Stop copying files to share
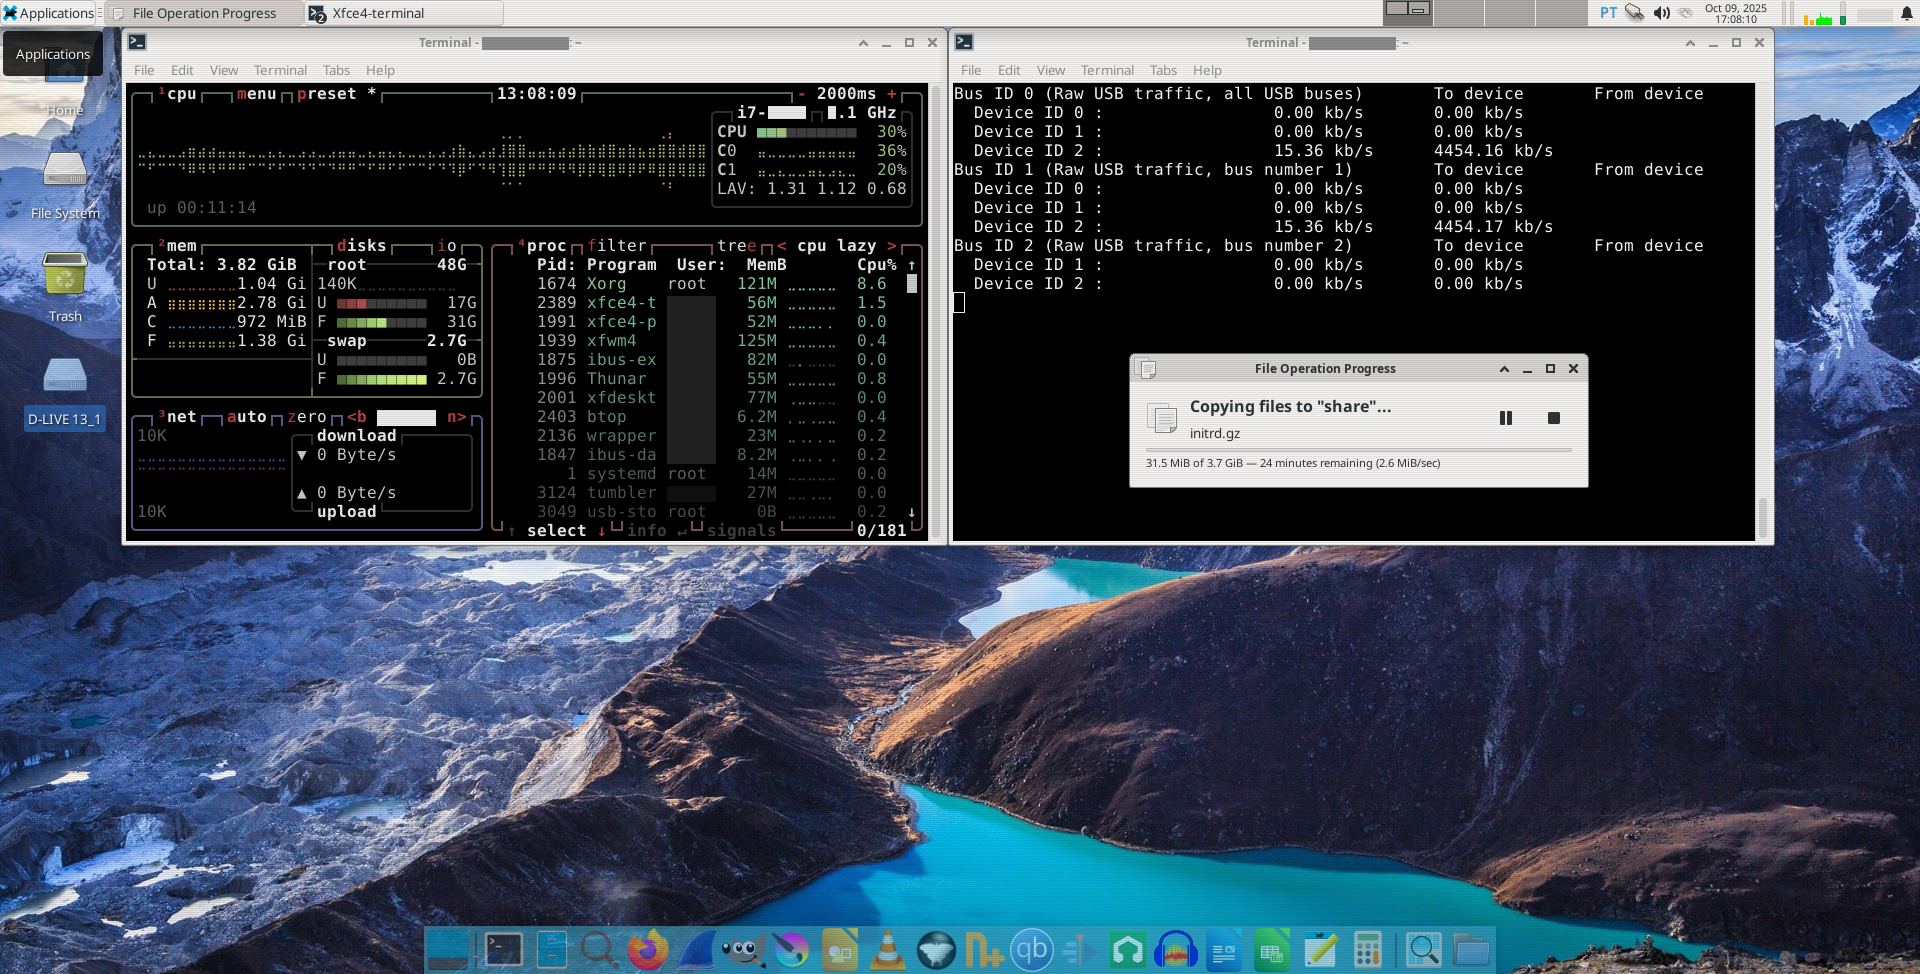The width and height of the screenshot is (1920, 974). [1553, 418]
